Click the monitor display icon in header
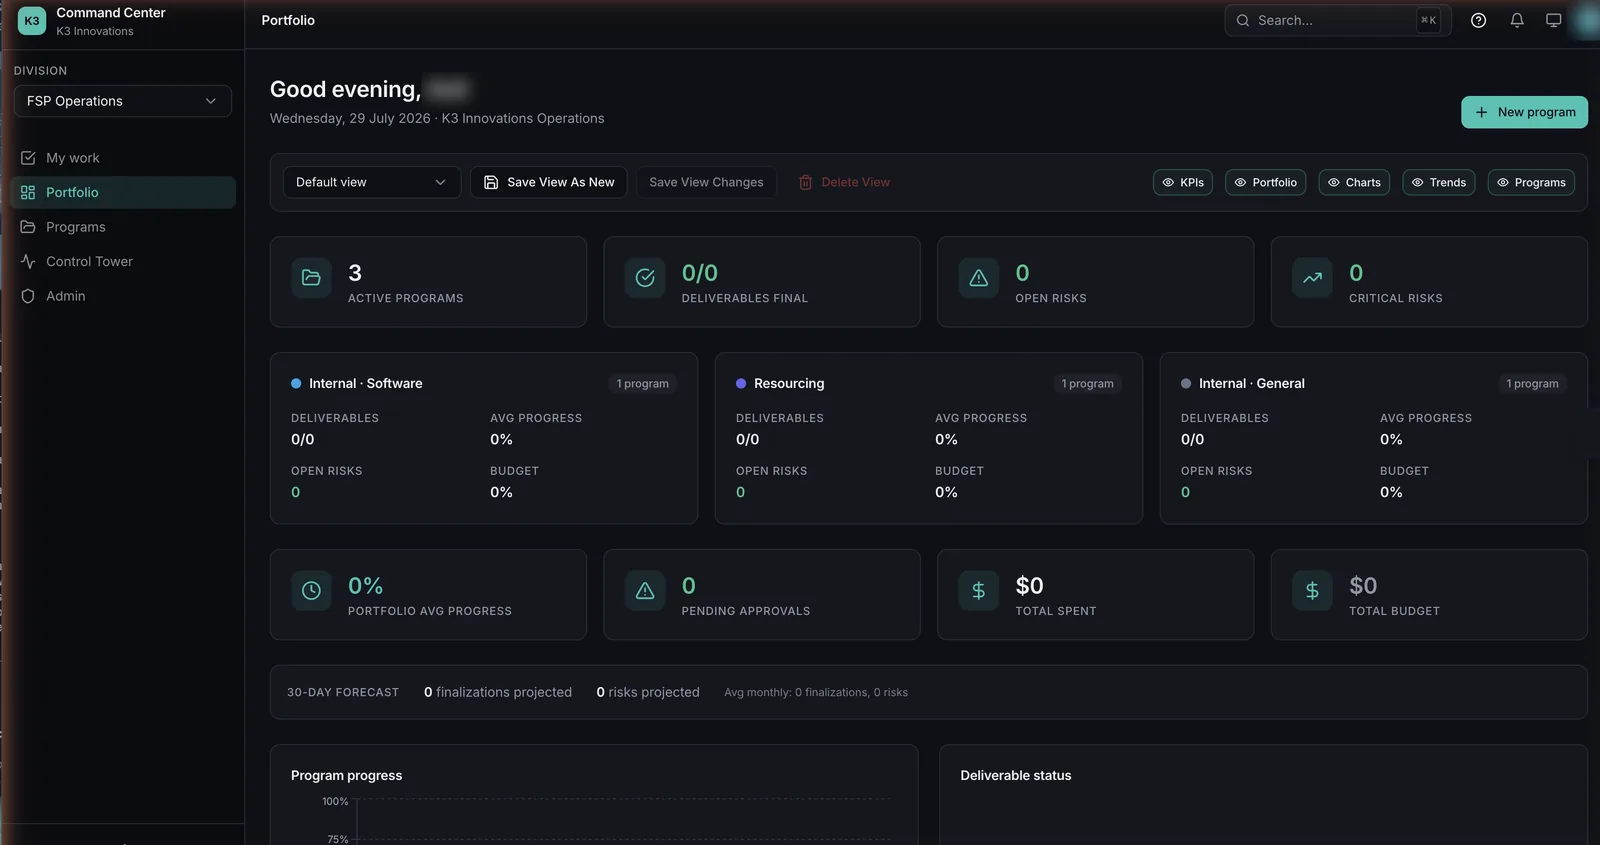 [1553, 20]
